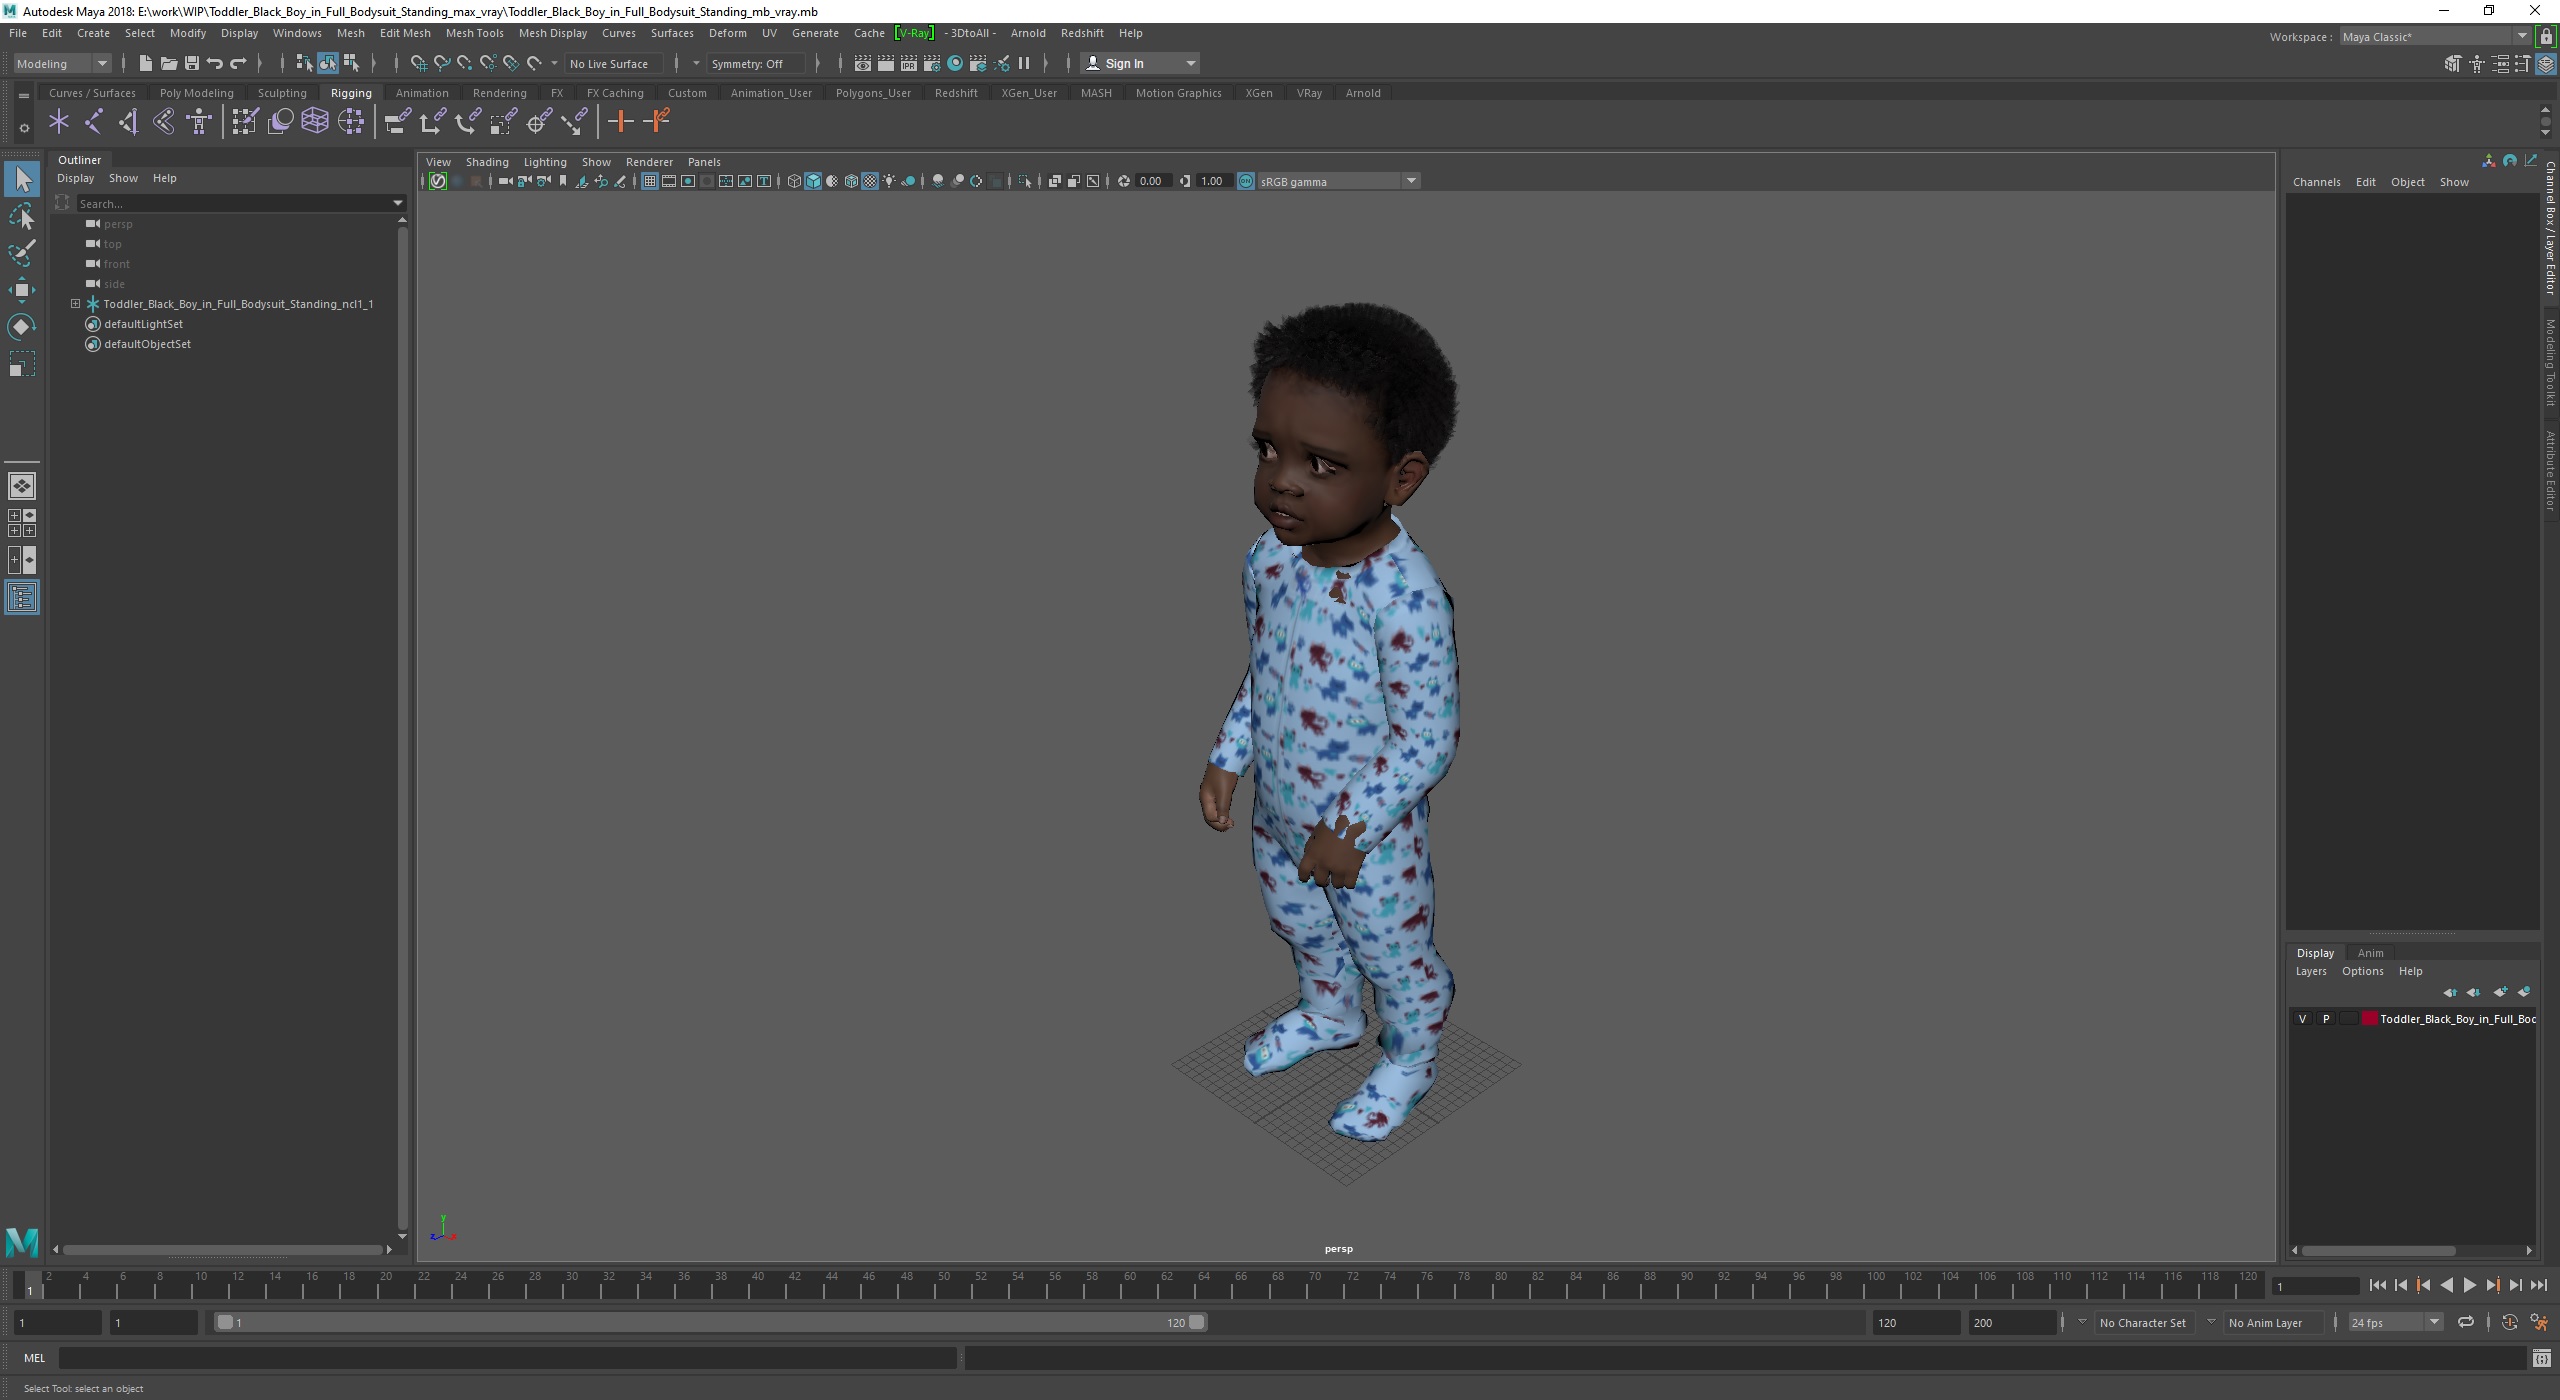Open the No Character Set menu arrow
Image resolution: width=2560 pixels, height=1400 pixels.
2082,1322
